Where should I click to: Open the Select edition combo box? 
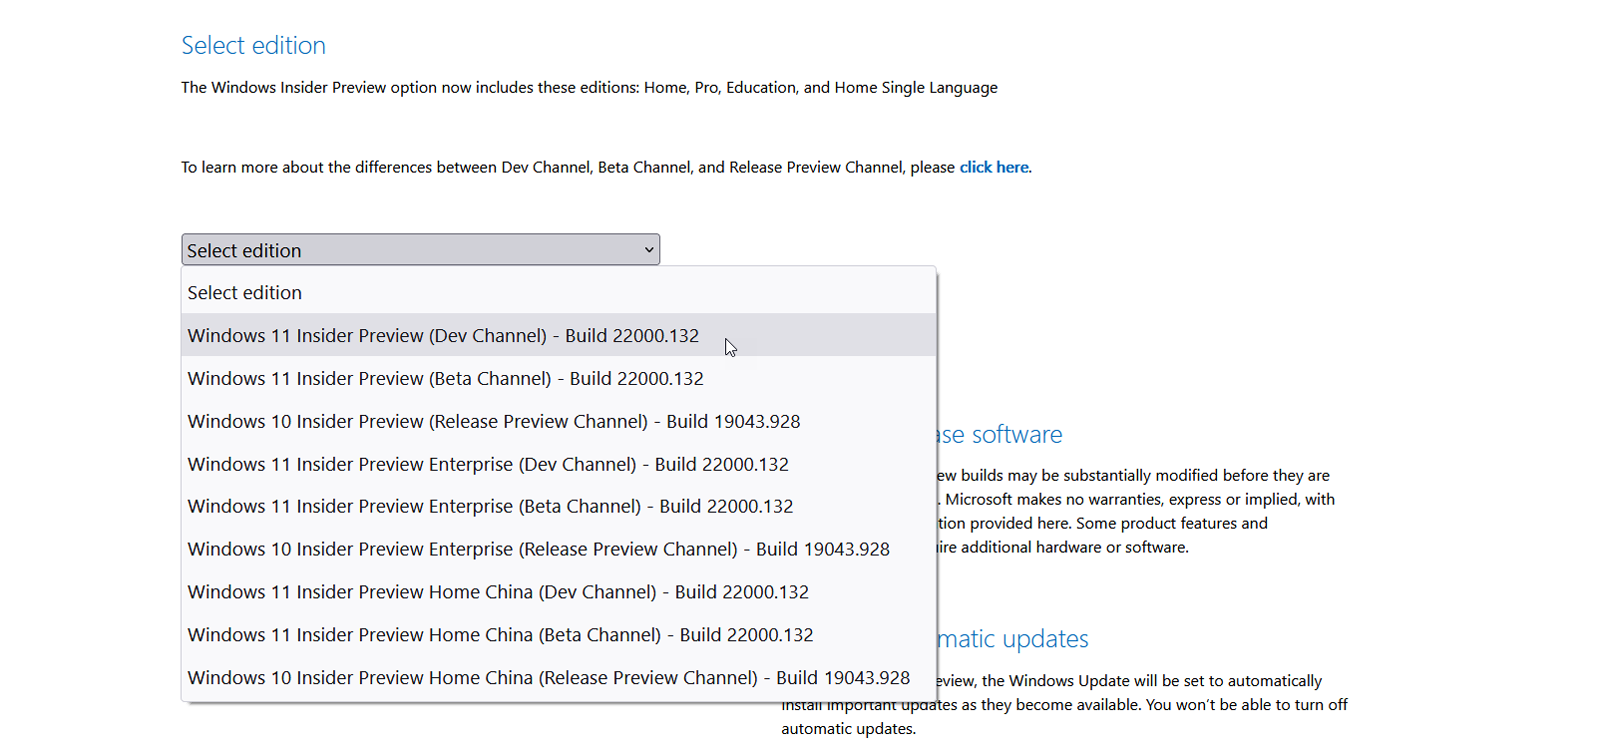(420, 250)
